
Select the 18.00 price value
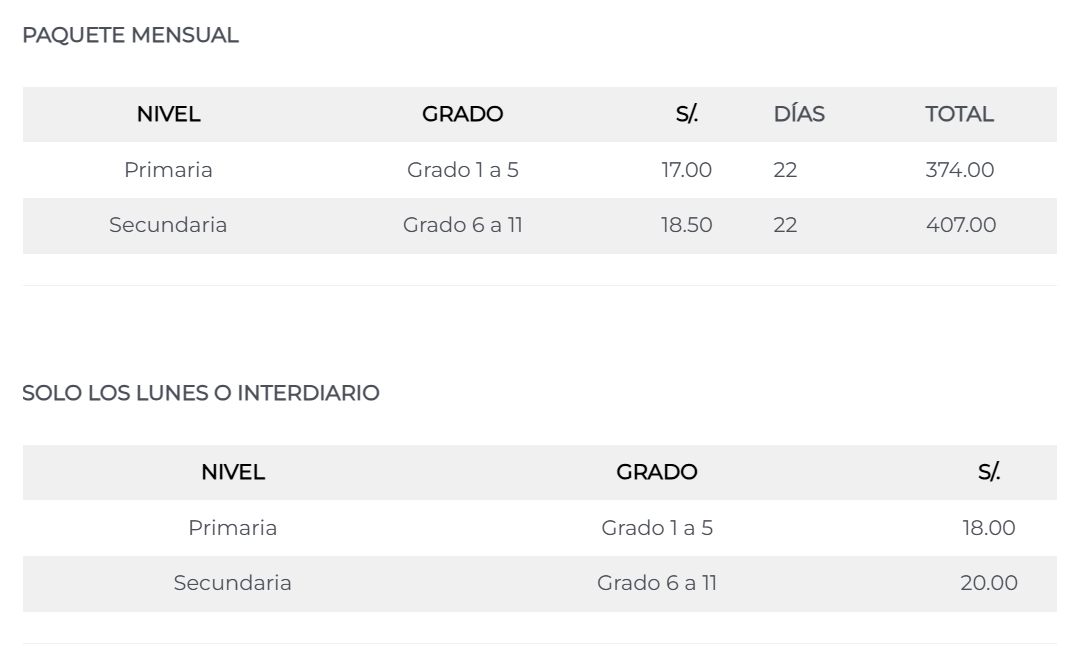point(988,527)
